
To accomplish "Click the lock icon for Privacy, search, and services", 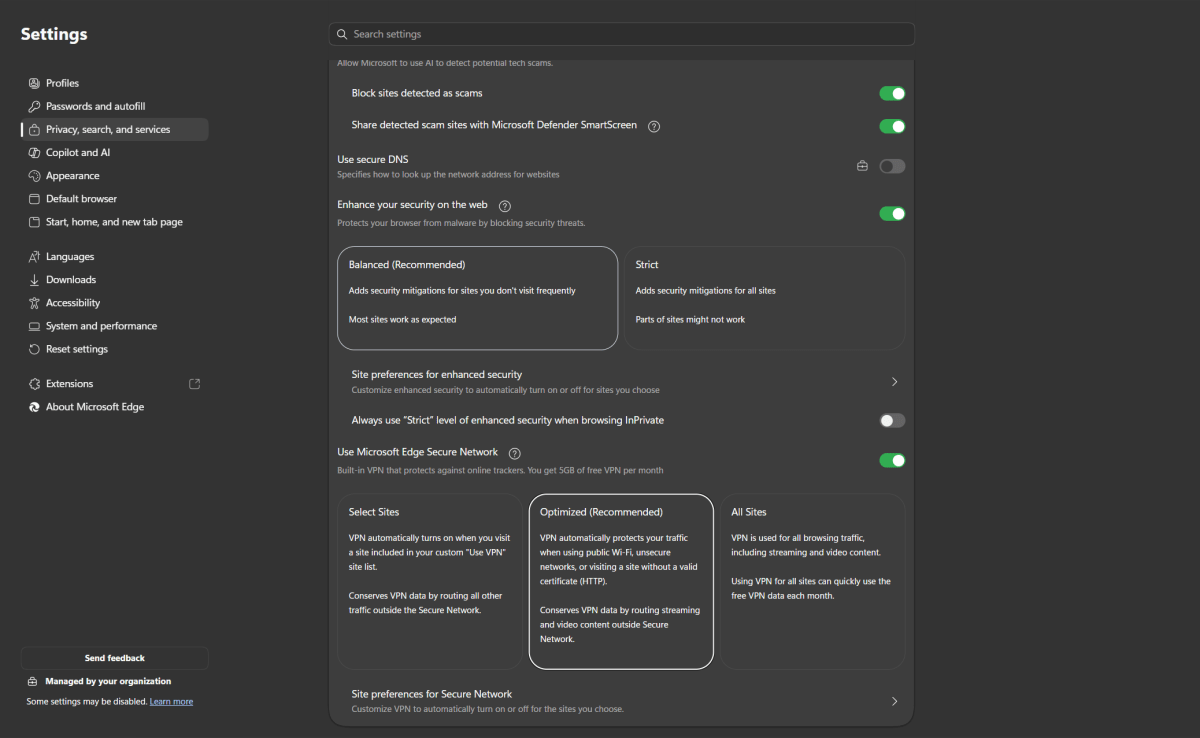I will click(x=34, y=130).
